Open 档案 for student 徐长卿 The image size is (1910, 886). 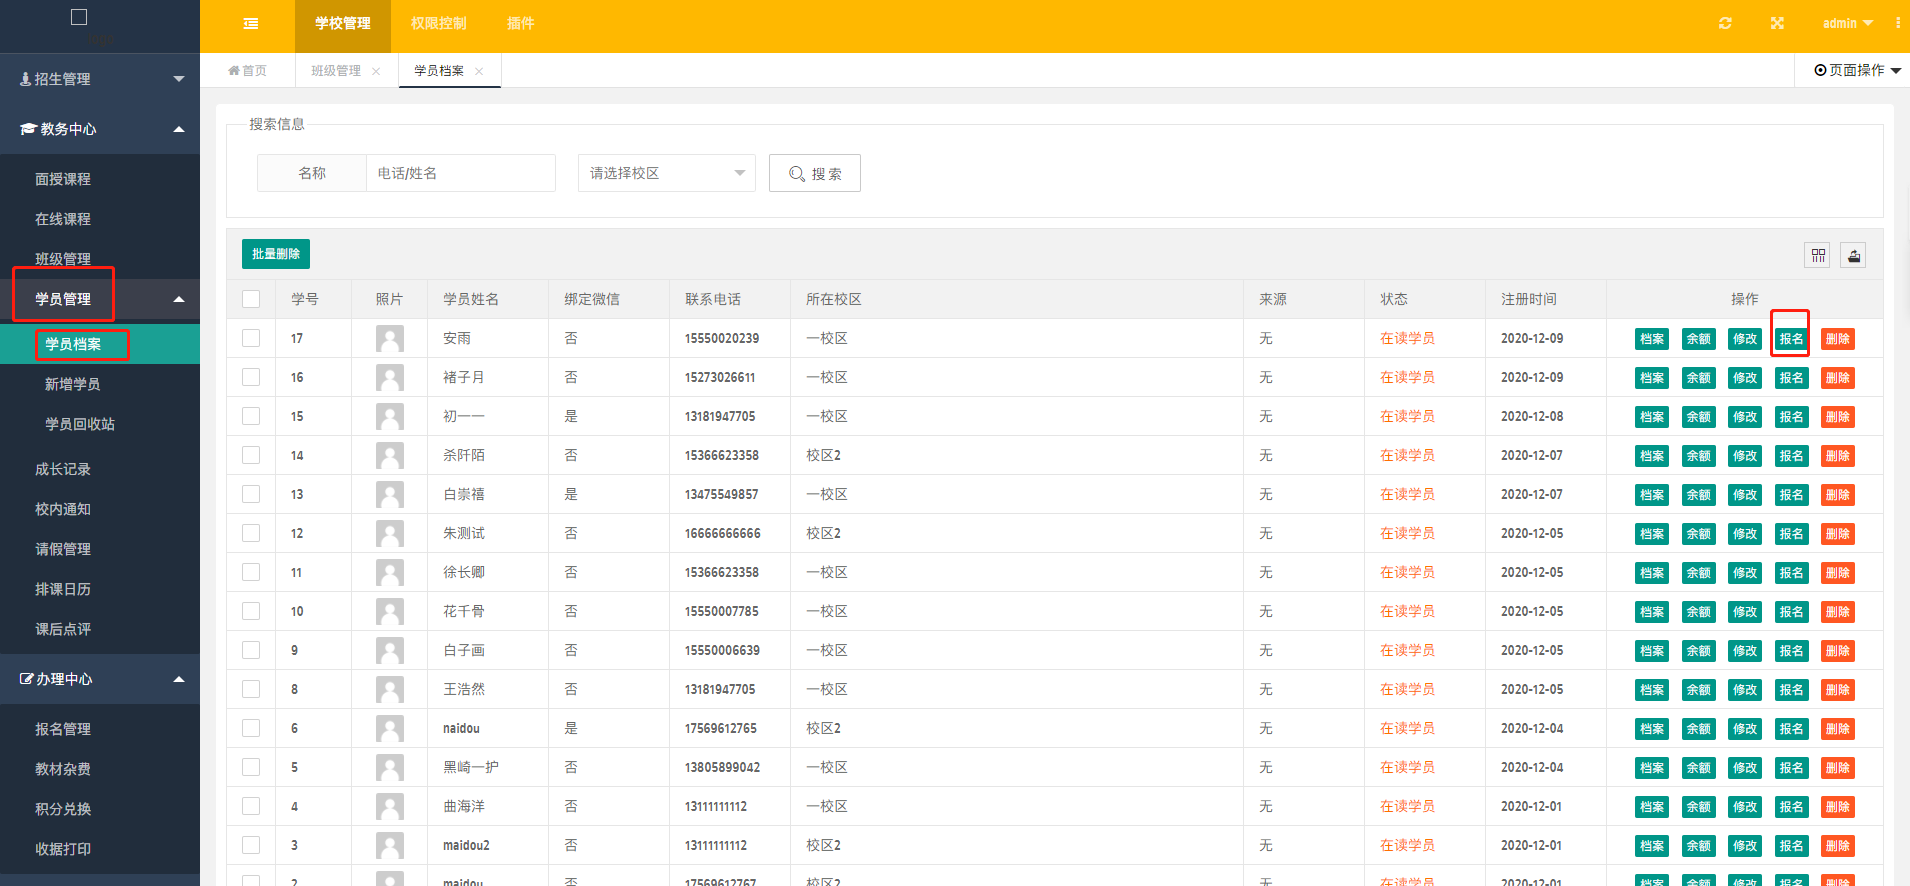tap(1652, 573)
